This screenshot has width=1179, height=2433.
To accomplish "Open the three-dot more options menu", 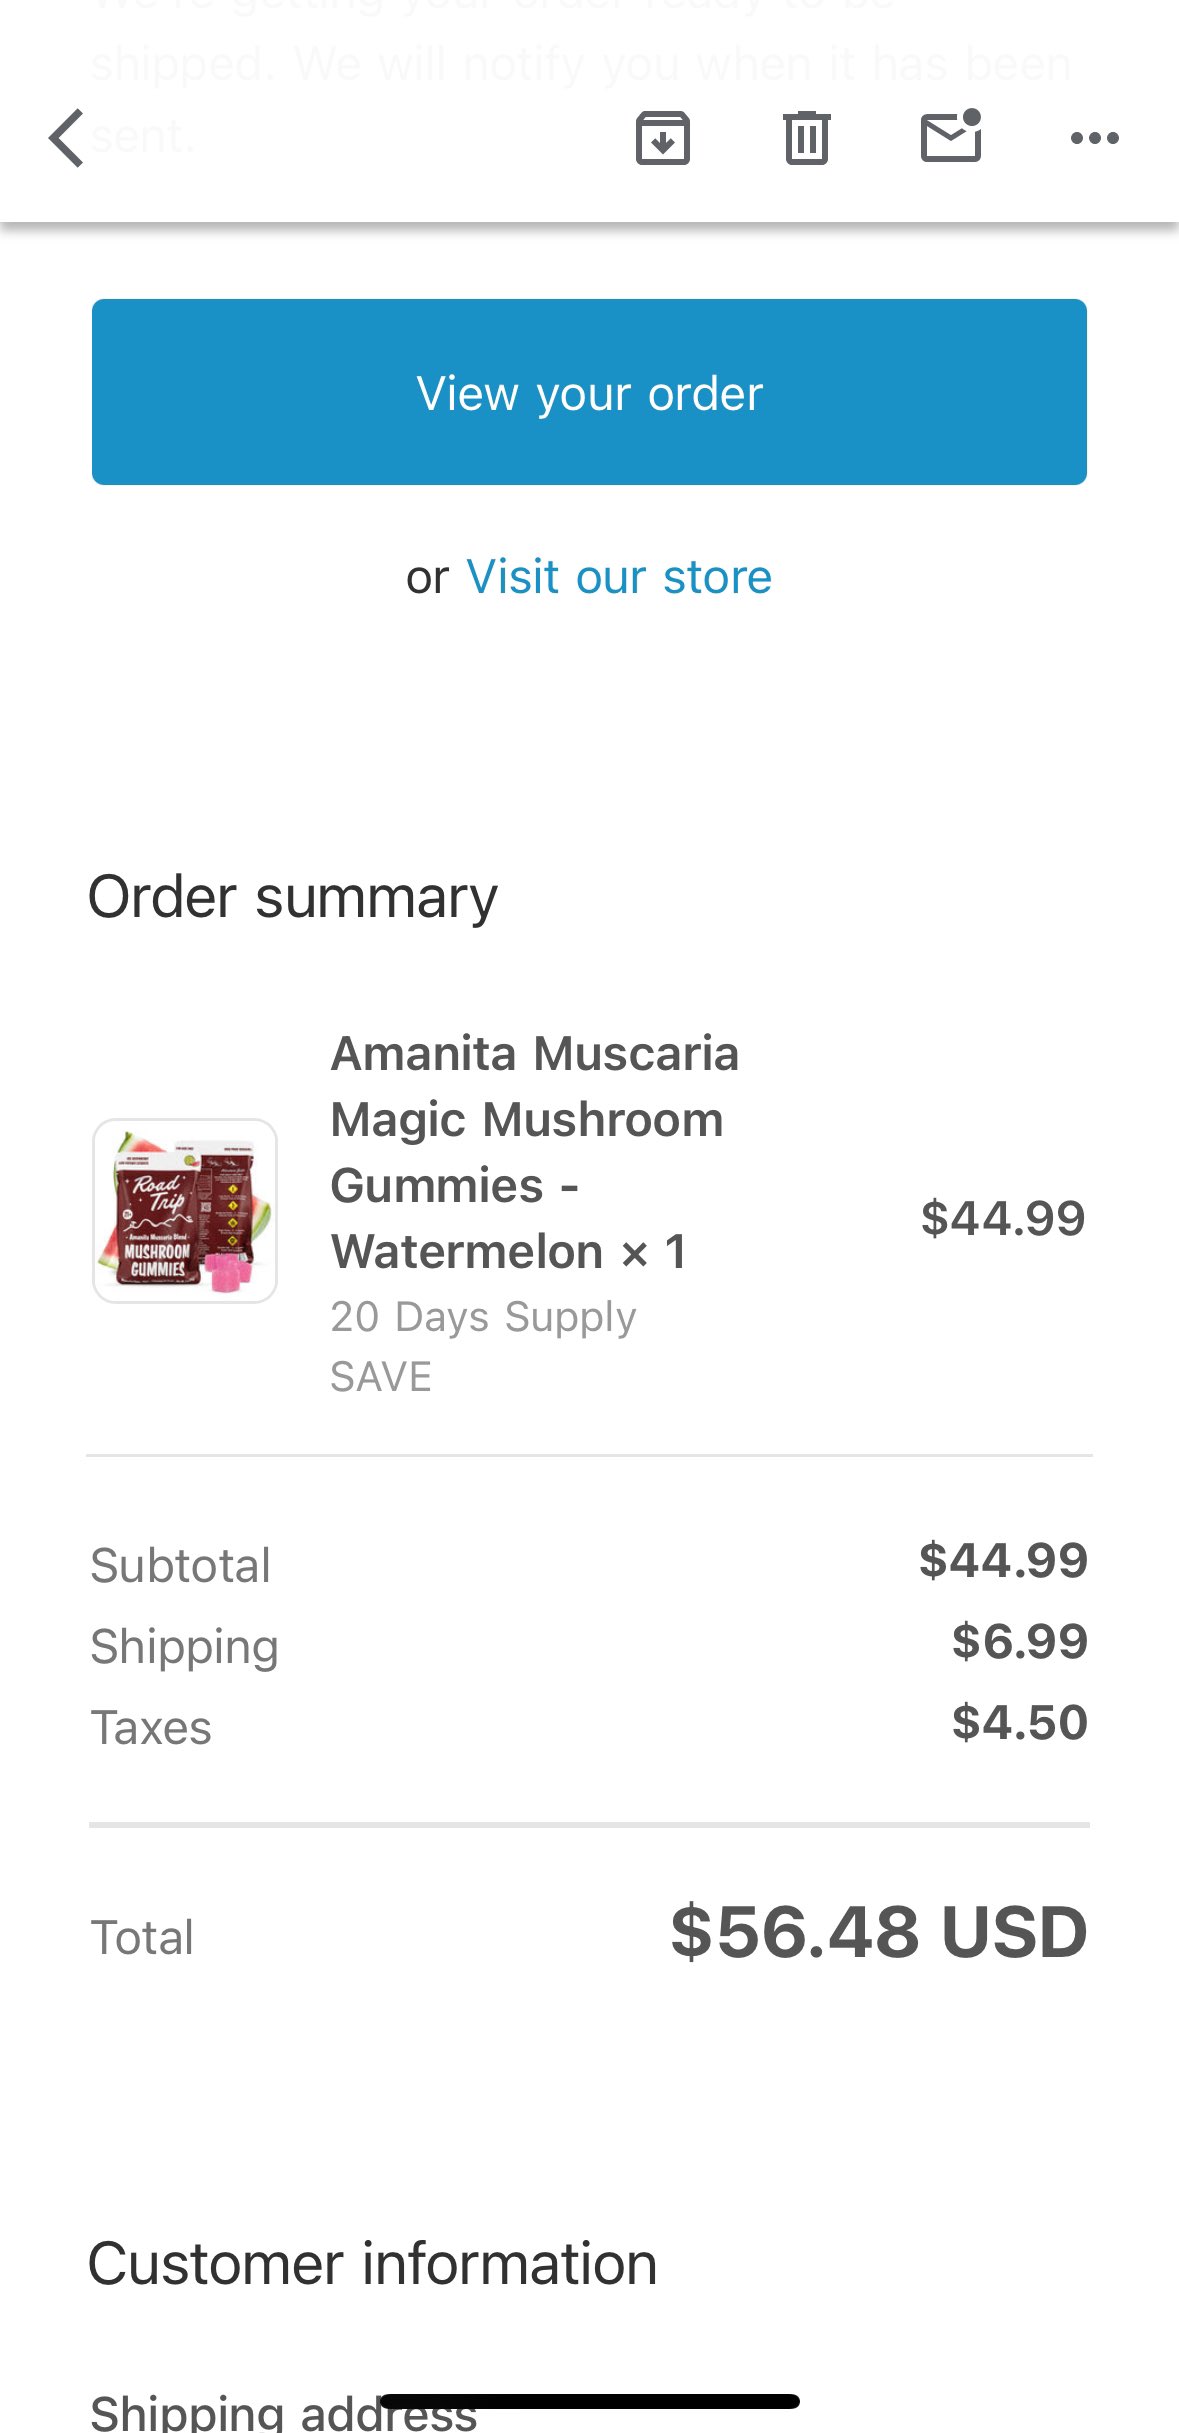I will 1094,138.
